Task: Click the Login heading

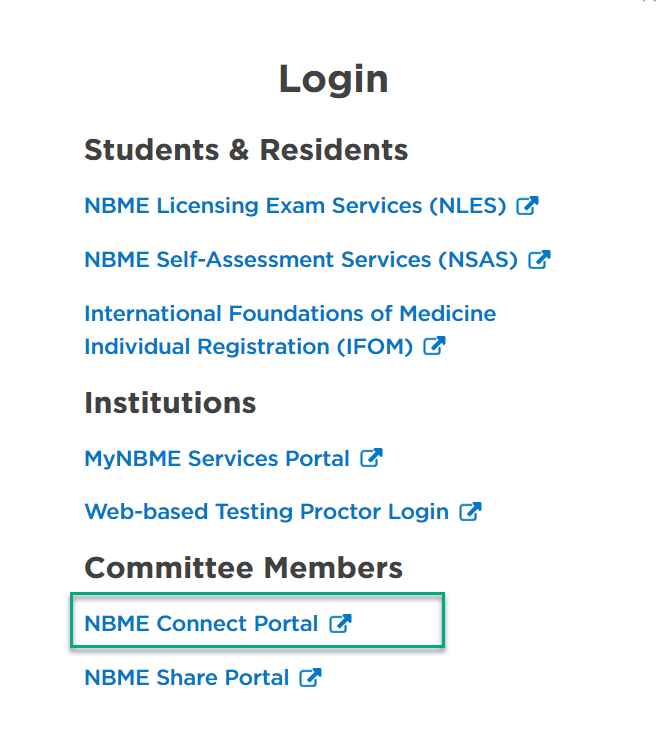Action: tap(334, 79)
